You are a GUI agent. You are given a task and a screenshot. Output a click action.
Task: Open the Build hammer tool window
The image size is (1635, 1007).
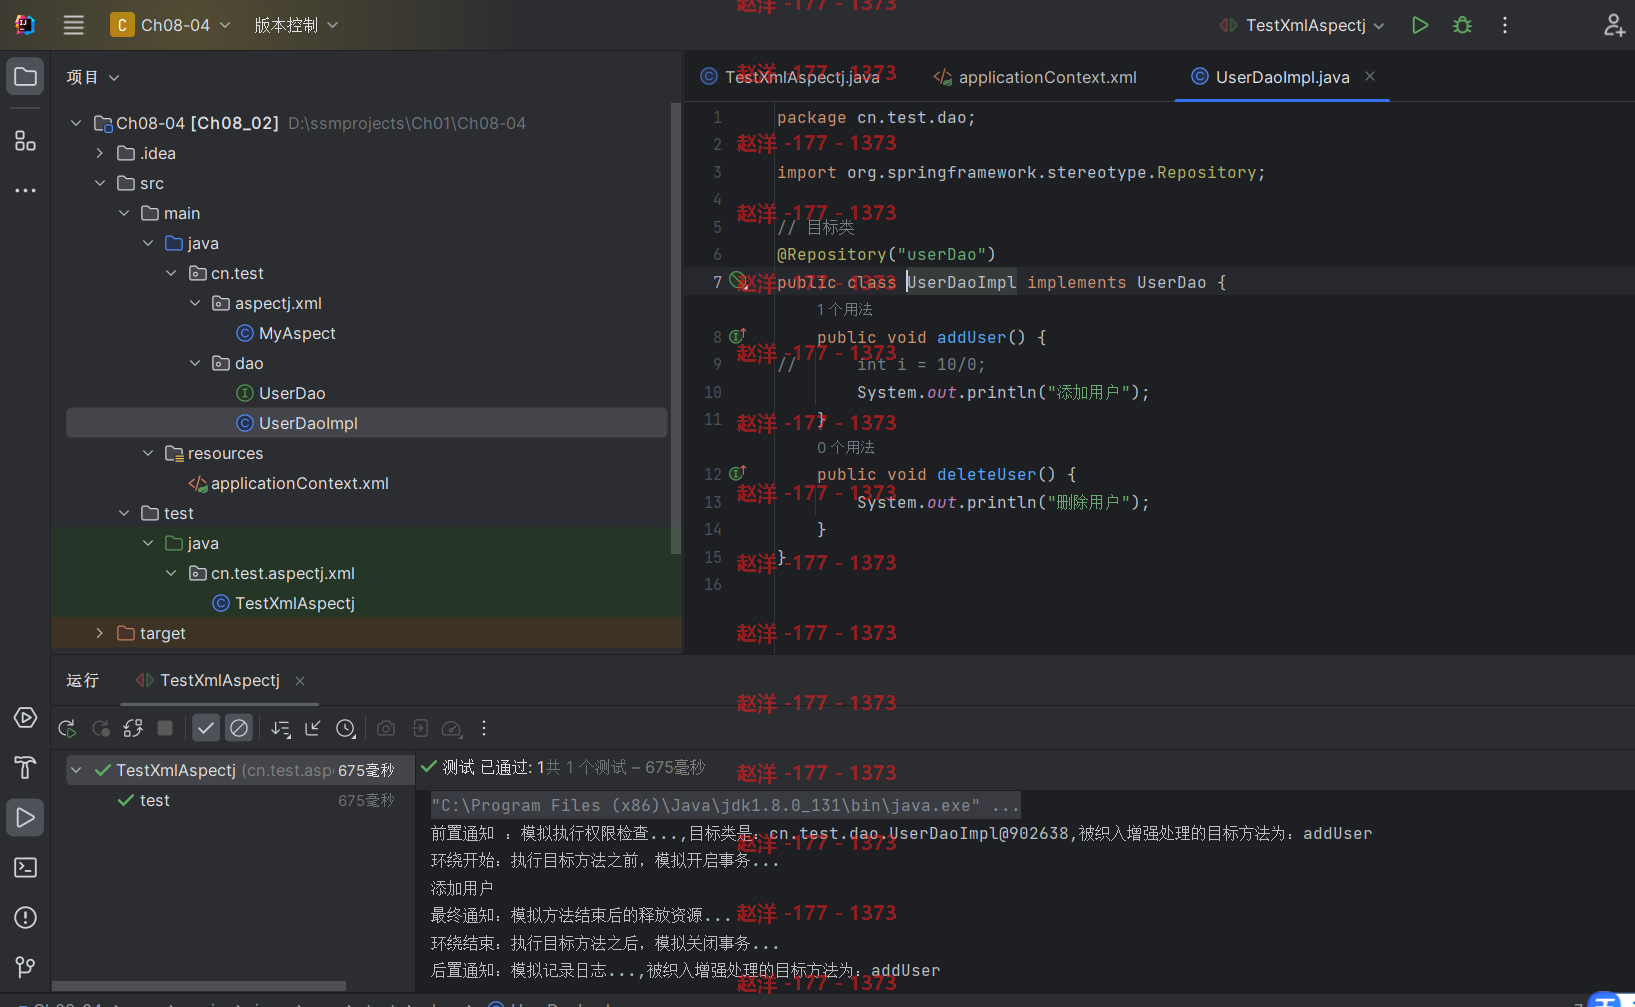25,767
